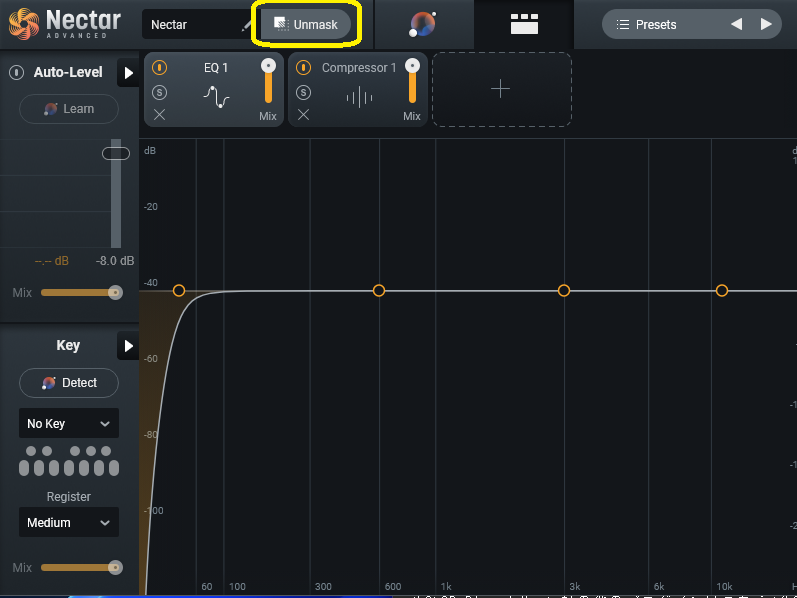The height and width of the screenshot is (598, 797).
Task: Select EQ node near 600 Hz
Action: click(379, 290)
